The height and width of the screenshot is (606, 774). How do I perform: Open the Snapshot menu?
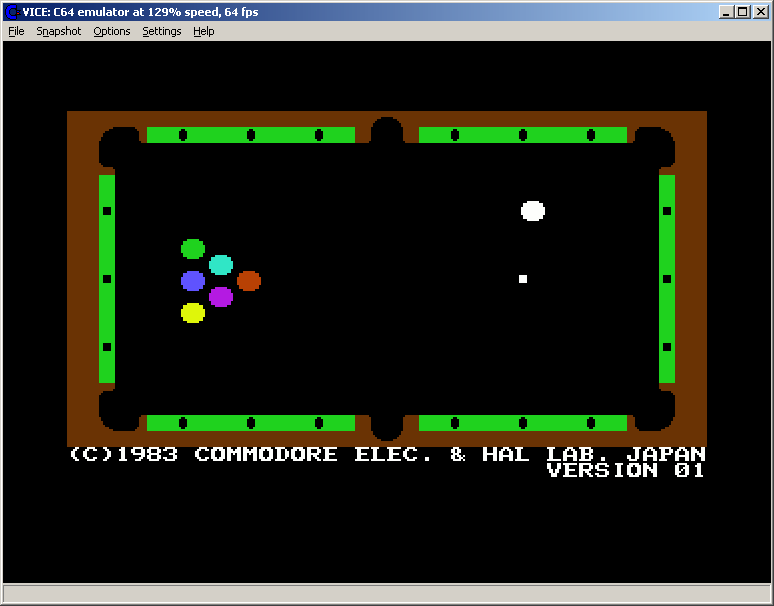59,31
